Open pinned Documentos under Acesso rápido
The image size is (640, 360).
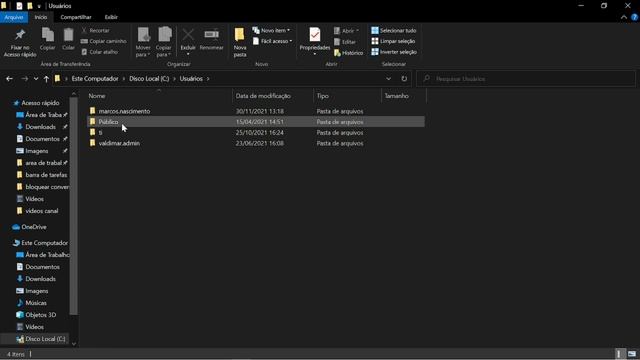coord(42,139)
